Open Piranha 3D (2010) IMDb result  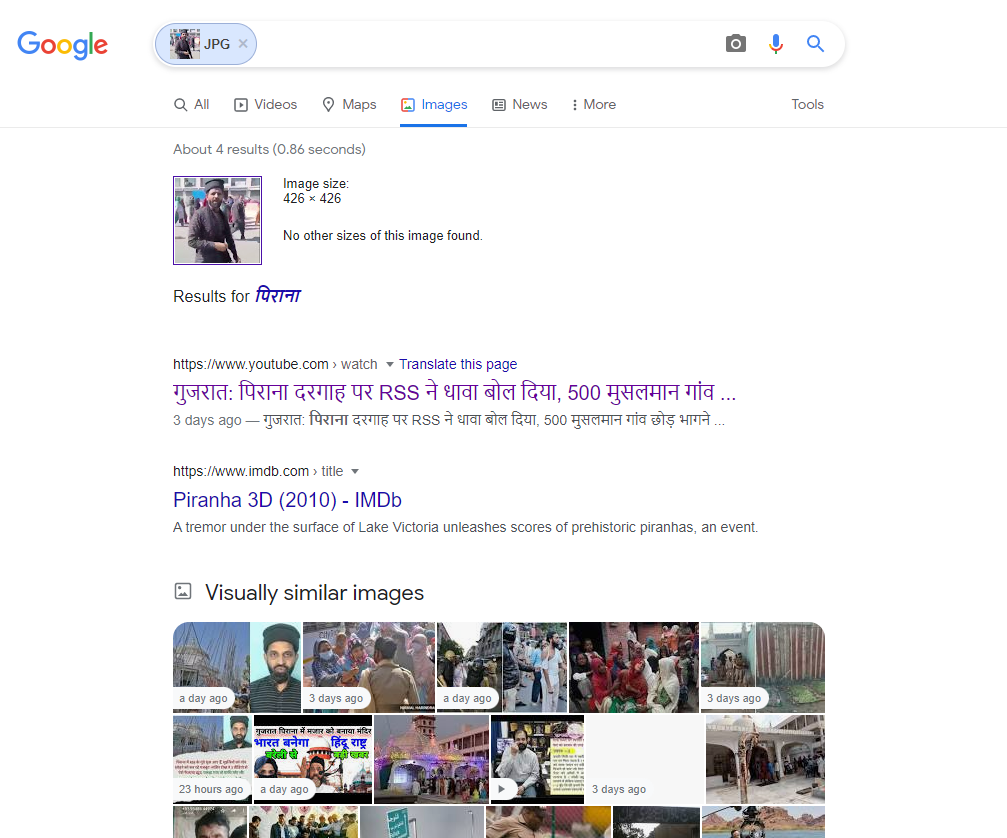287,500
